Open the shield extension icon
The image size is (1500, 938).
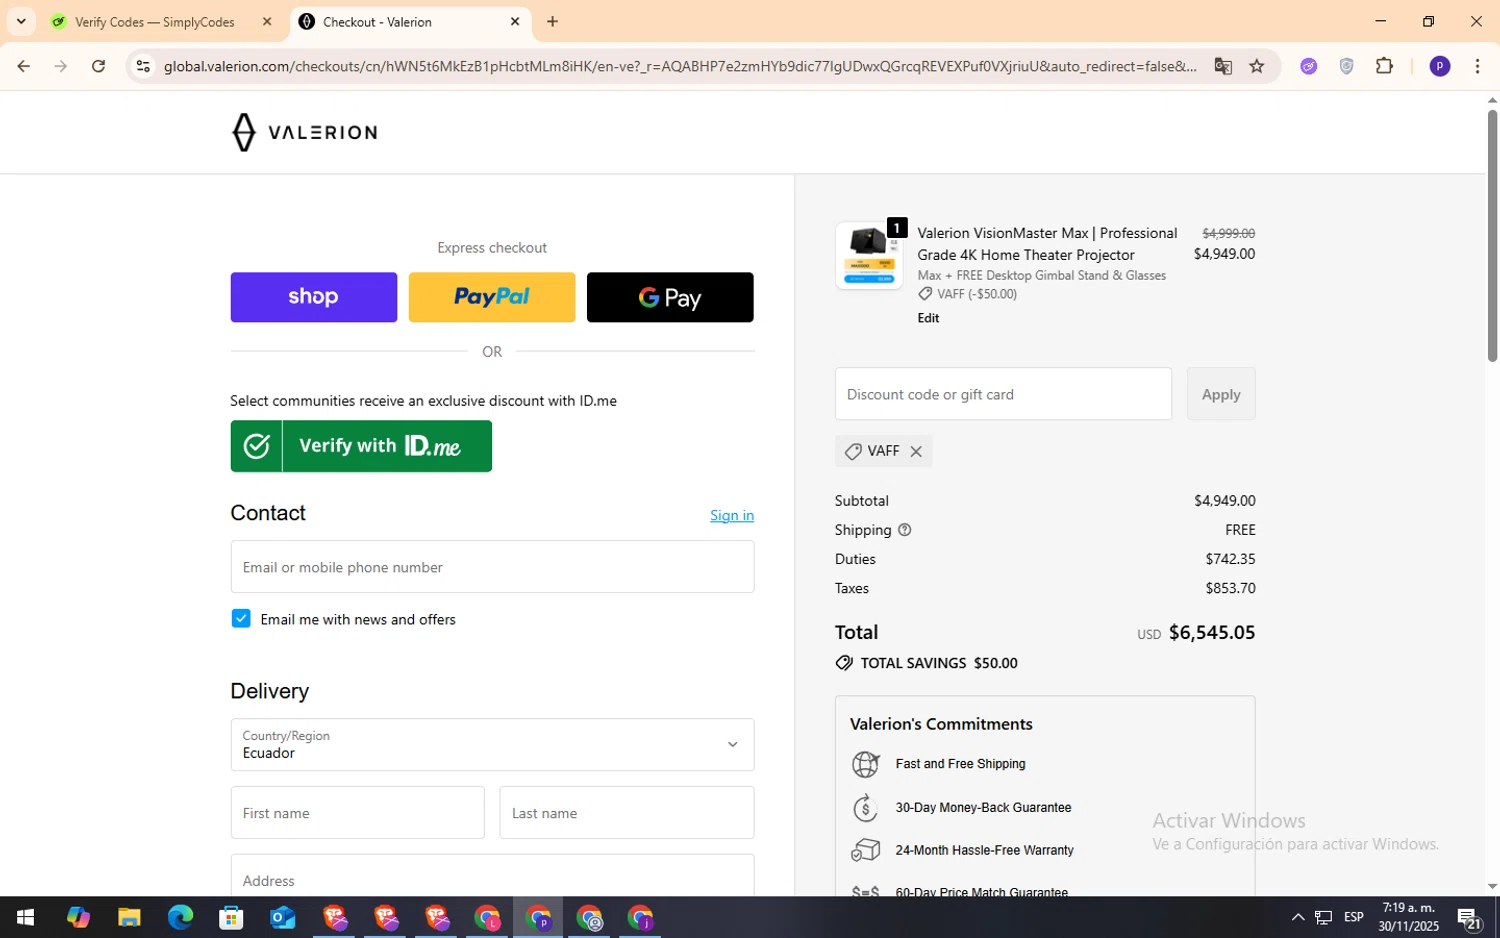1346,66
